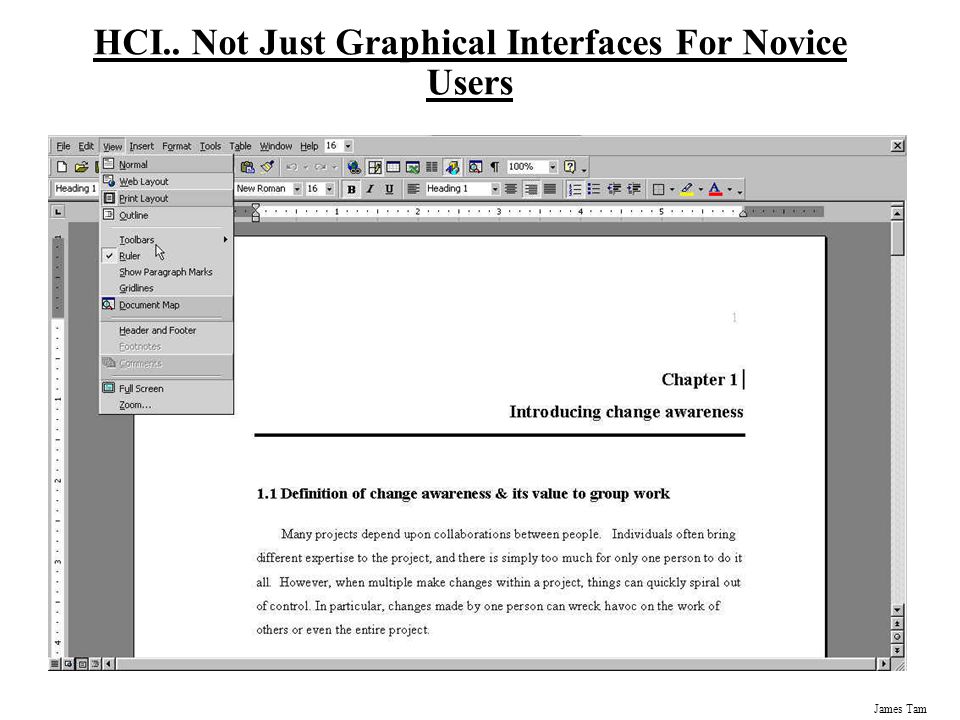Click the Select Browse Object circle button
This screenshot has height=720, width=960.
pos(897,637)
